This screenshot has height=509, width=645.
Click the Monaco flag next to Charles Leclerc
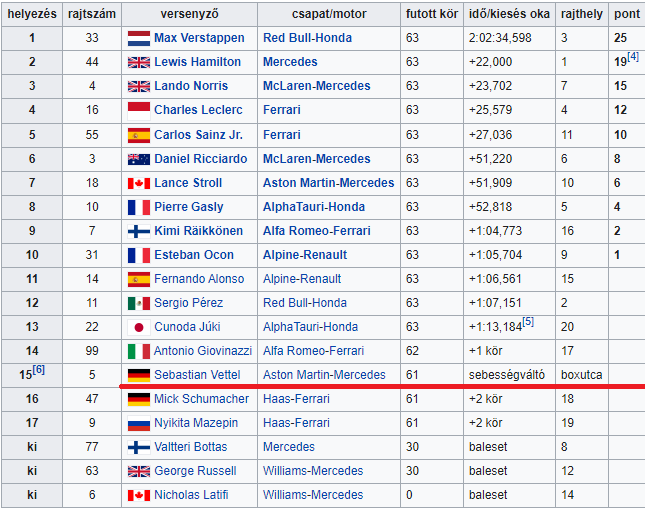coord(138,110)
